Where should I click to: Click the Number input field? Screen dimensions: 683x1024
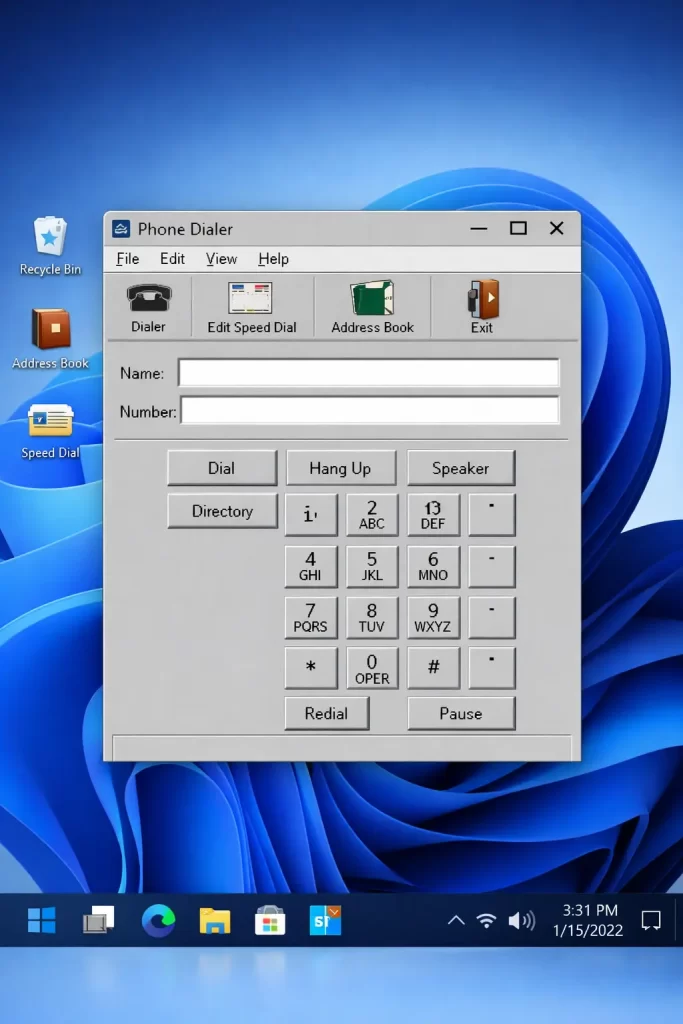pyautogui.click(x=370, y=410)
